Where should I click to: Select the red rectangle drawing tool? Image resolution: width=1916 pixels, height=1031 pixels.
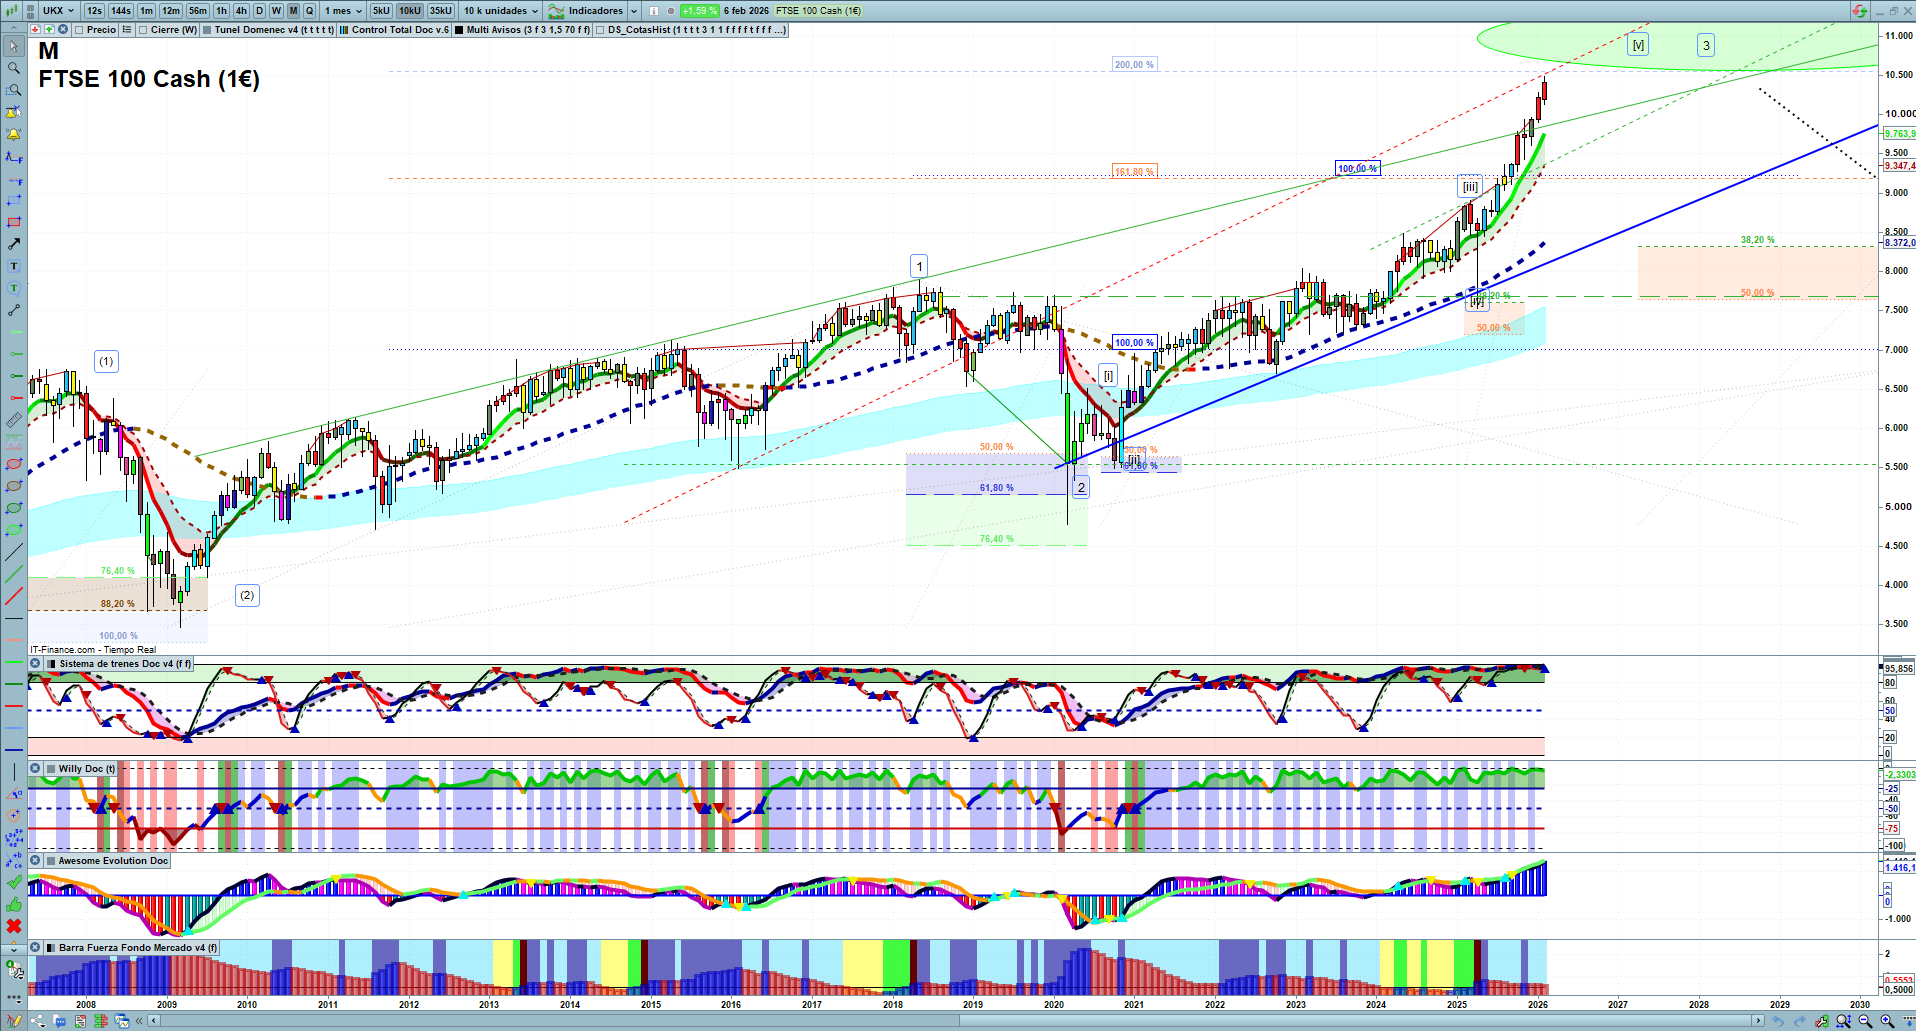point(14,222)
